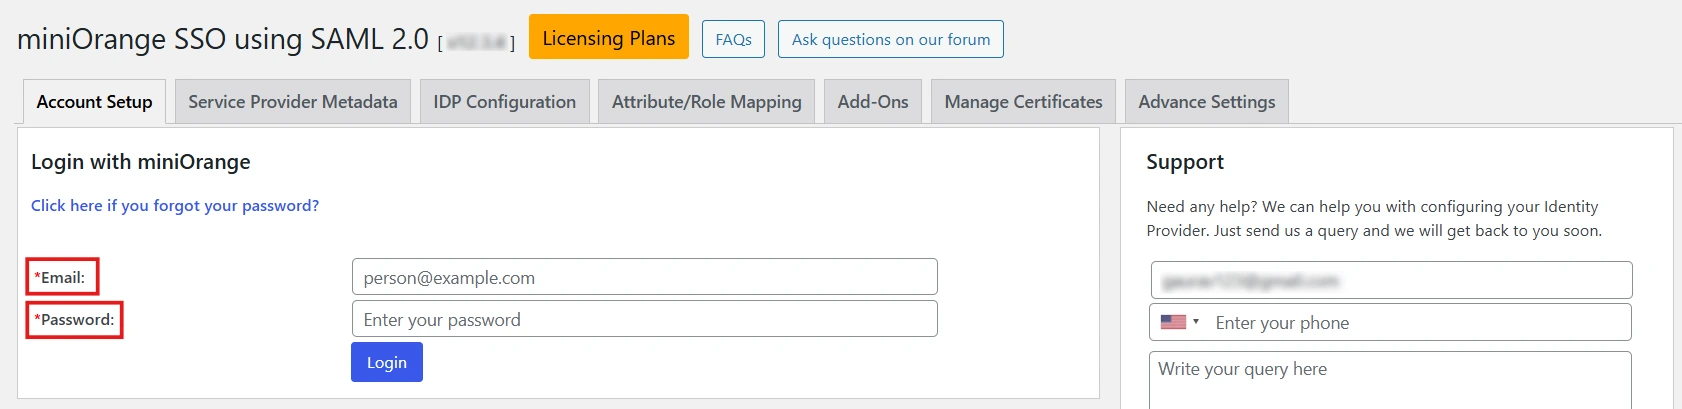1682x409 pixels.
Task: Open the Service Provider Metadata tab
Action: click(292, 102)
